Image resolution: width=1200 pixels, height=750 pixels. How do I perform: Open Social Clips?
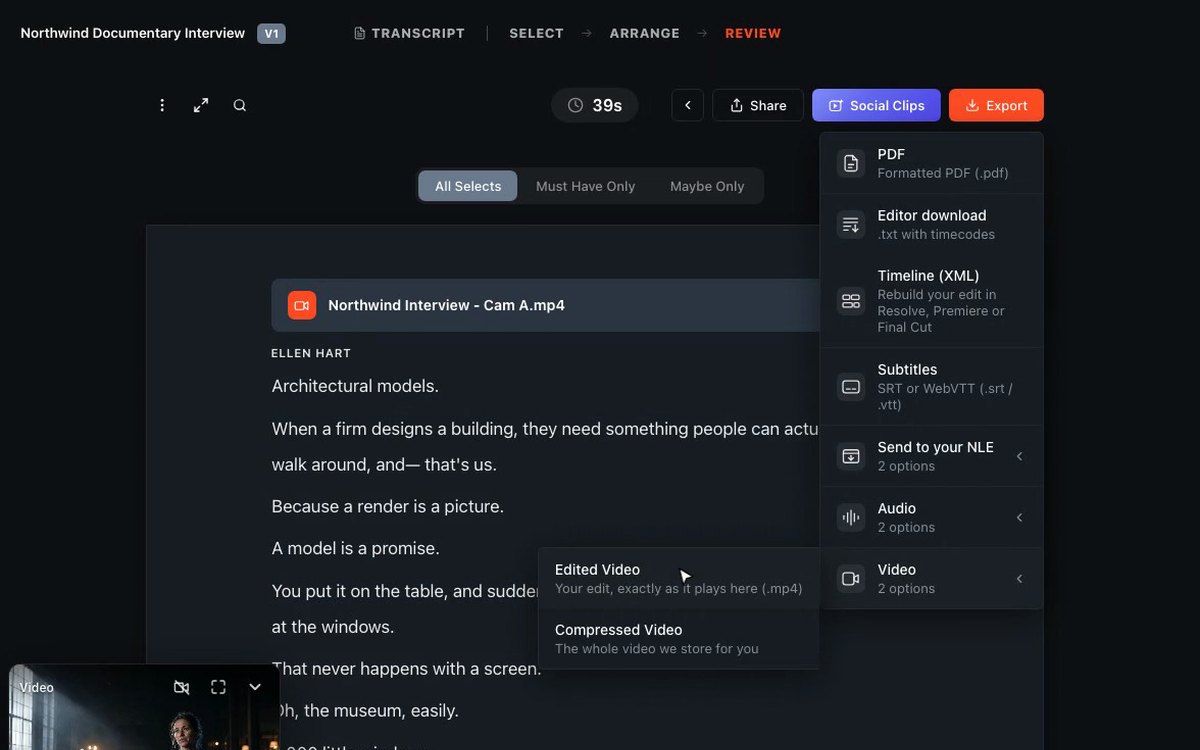pyautogui.click(x=876, y=105)
